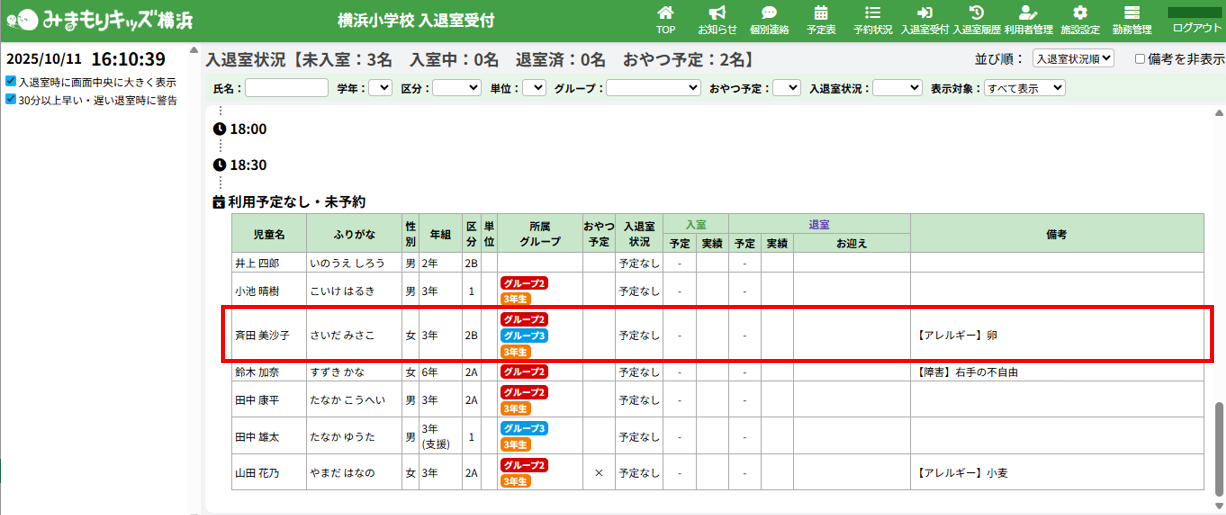Viewport: 1226px width, 515px height.
Task: Click the 氏名 name search field
Action: tap(287, 88)
